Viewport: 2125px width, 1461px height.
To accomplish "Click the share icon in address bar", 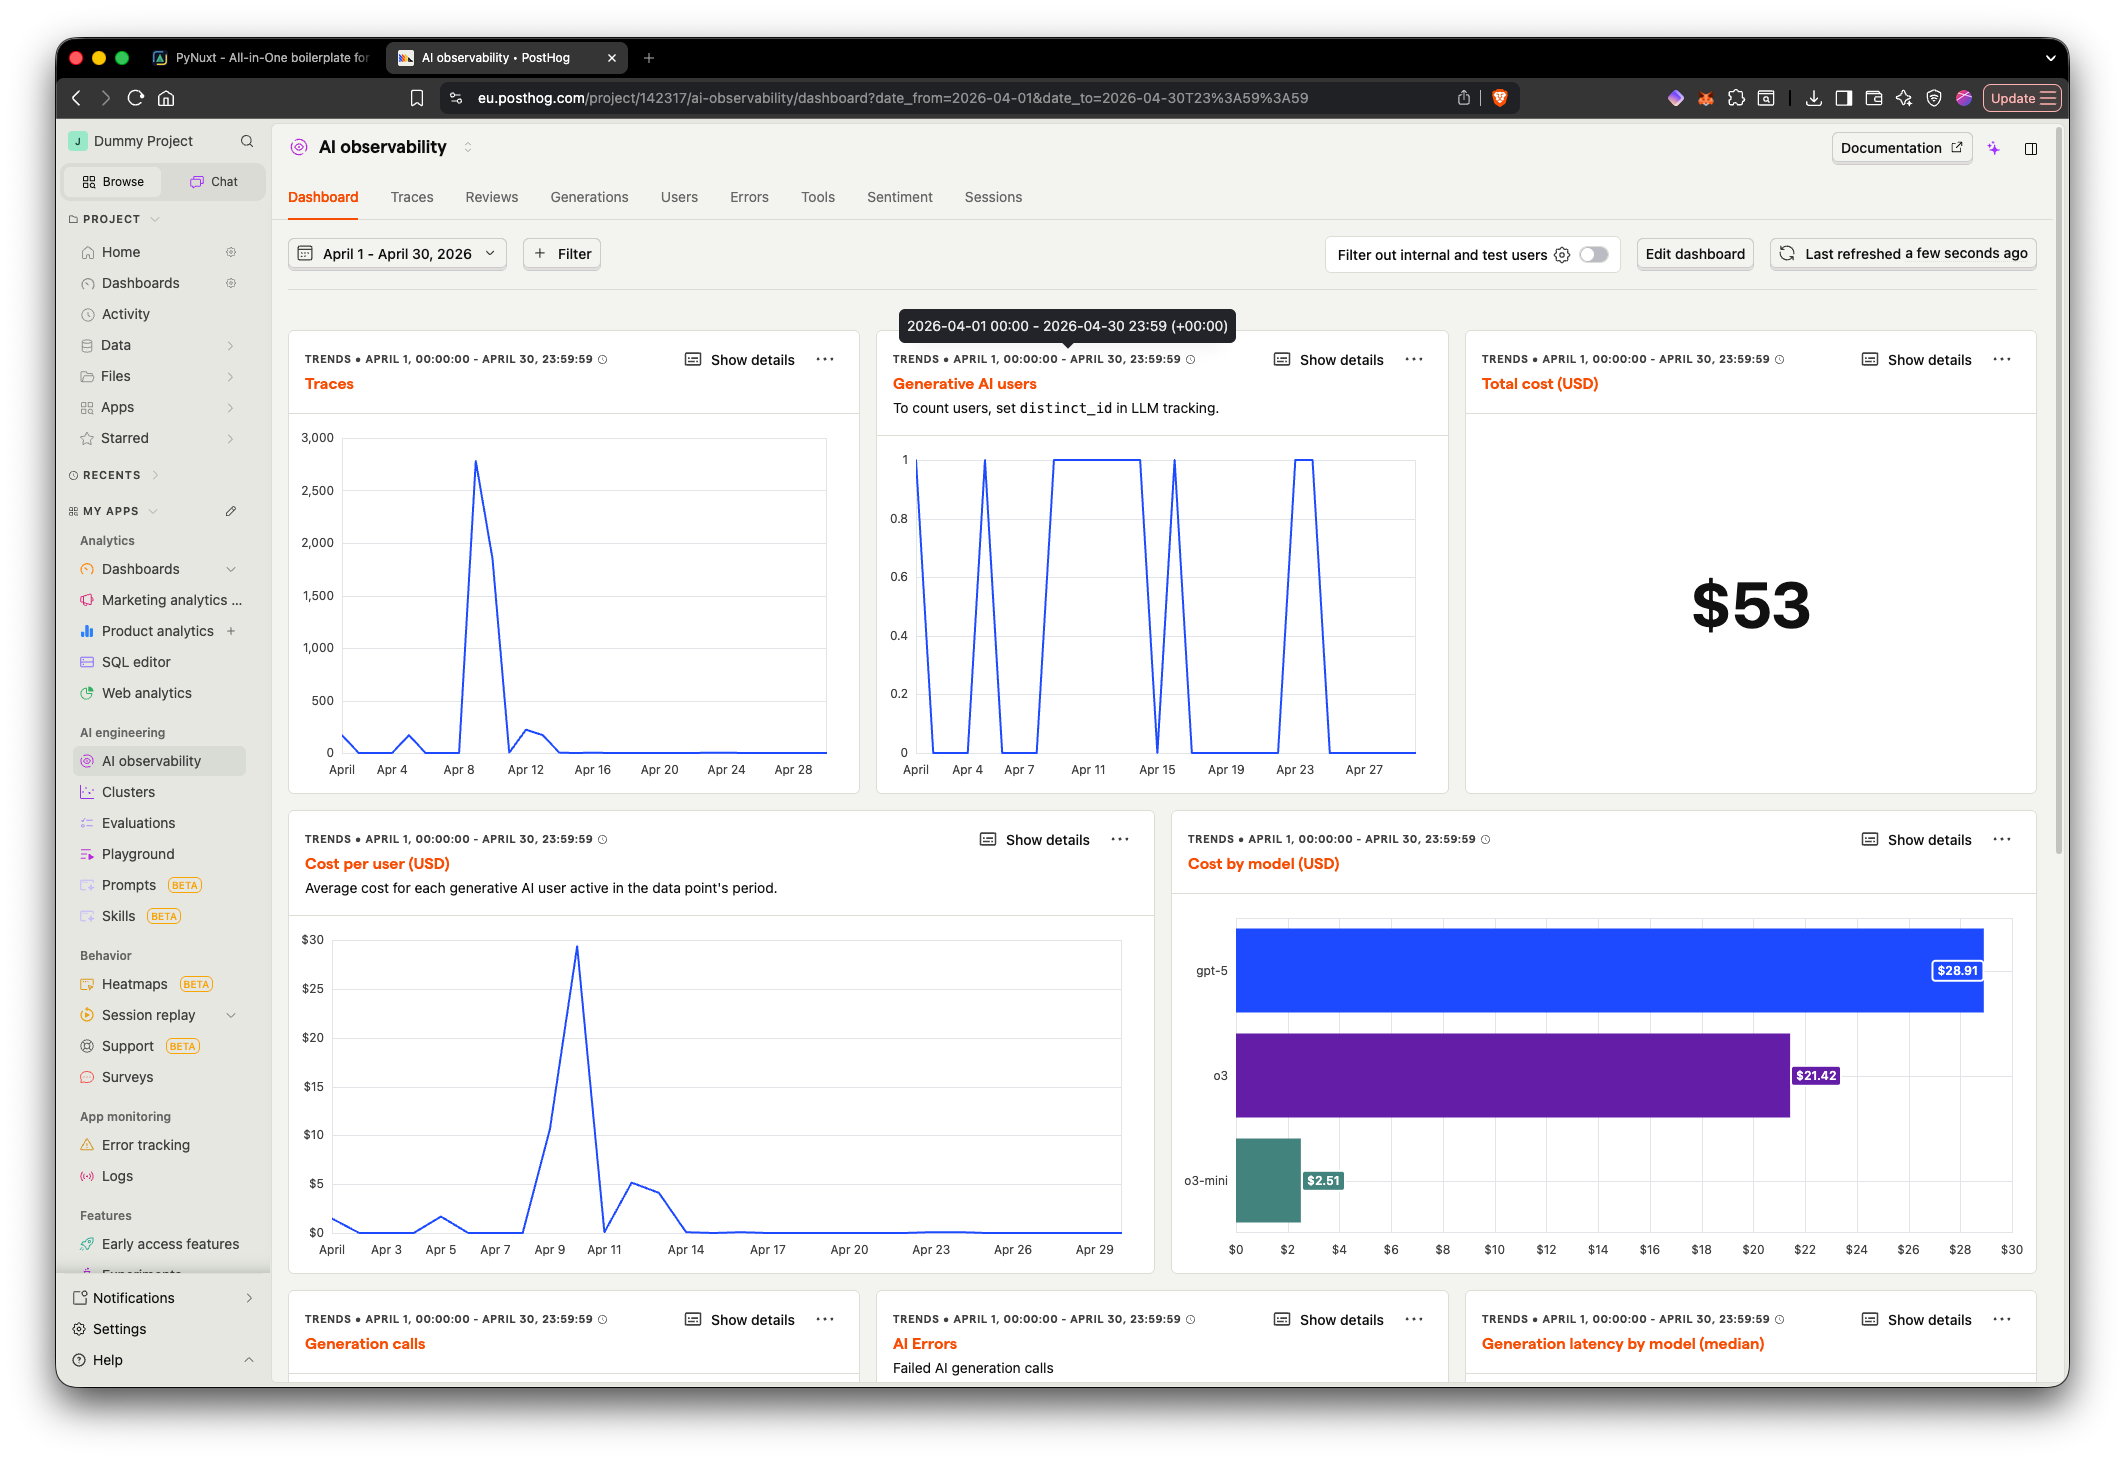I will click(1464, 98).
